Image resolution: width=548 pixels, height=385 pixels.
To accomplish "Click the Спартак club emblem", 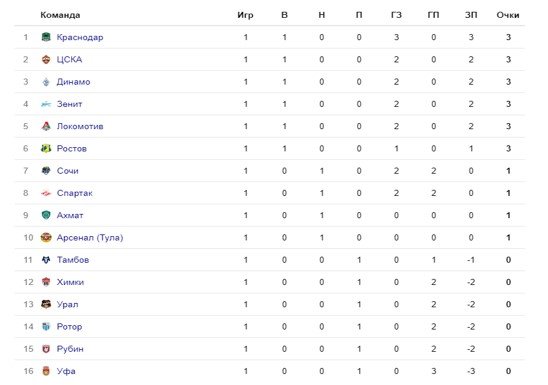I will tap(46, 193).
